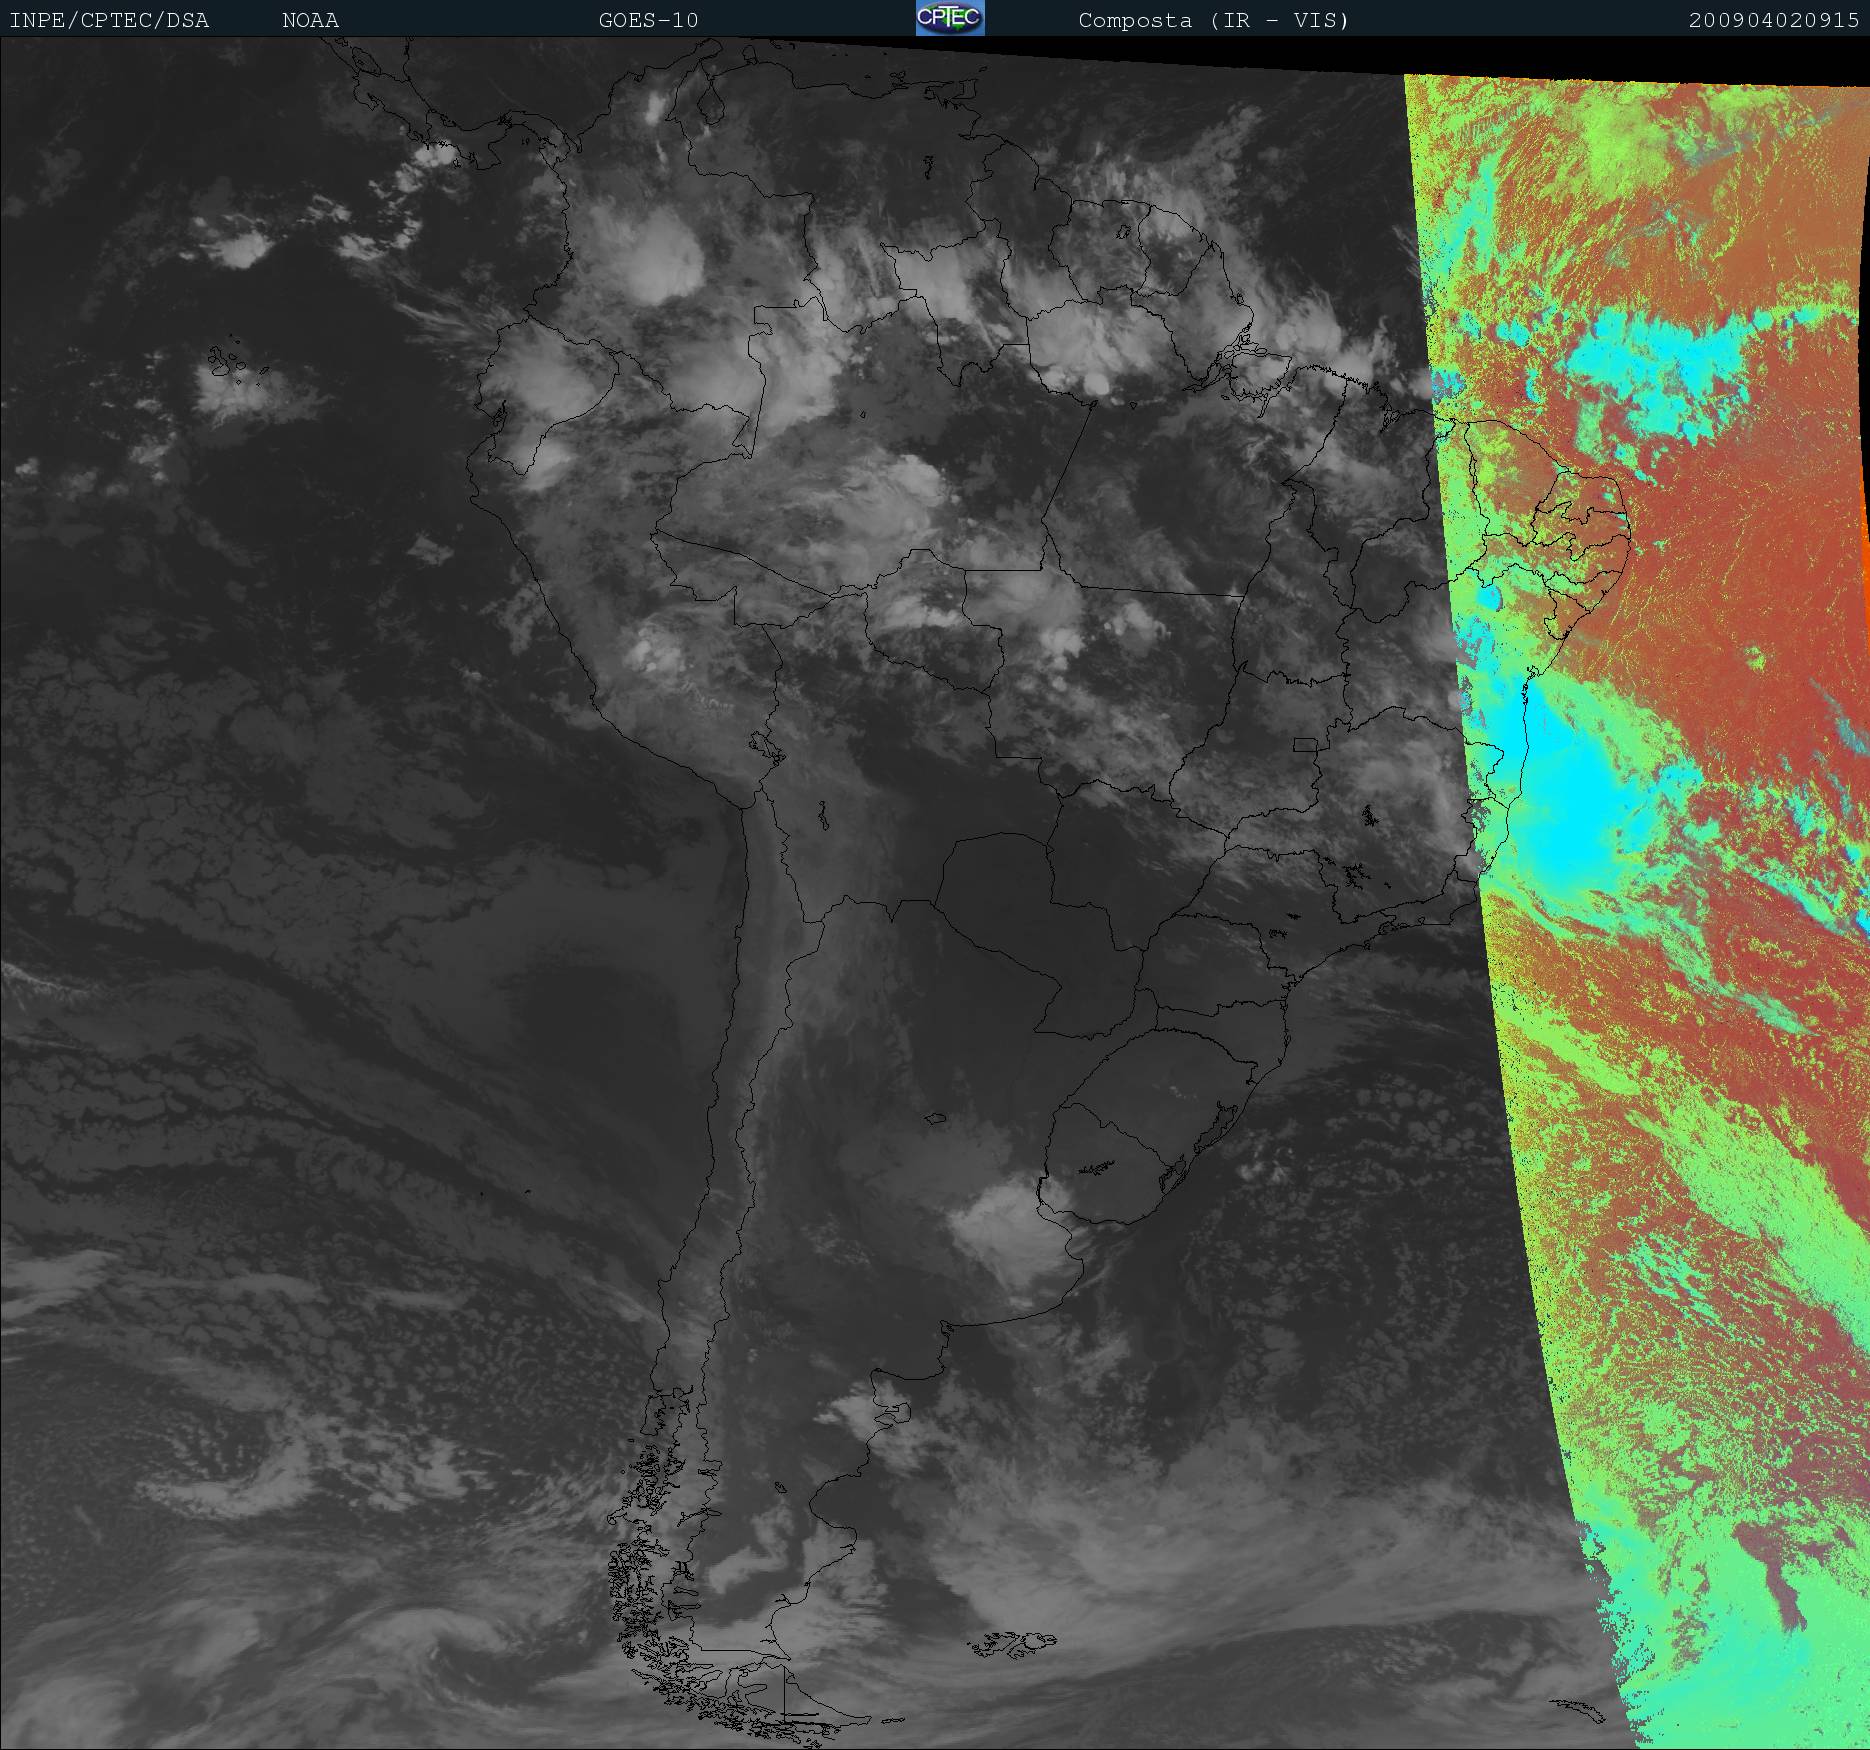Click the timestamp 200904020915
The height and width of the screenshot is (1750, 1870).
click(x=1774, y=20)
